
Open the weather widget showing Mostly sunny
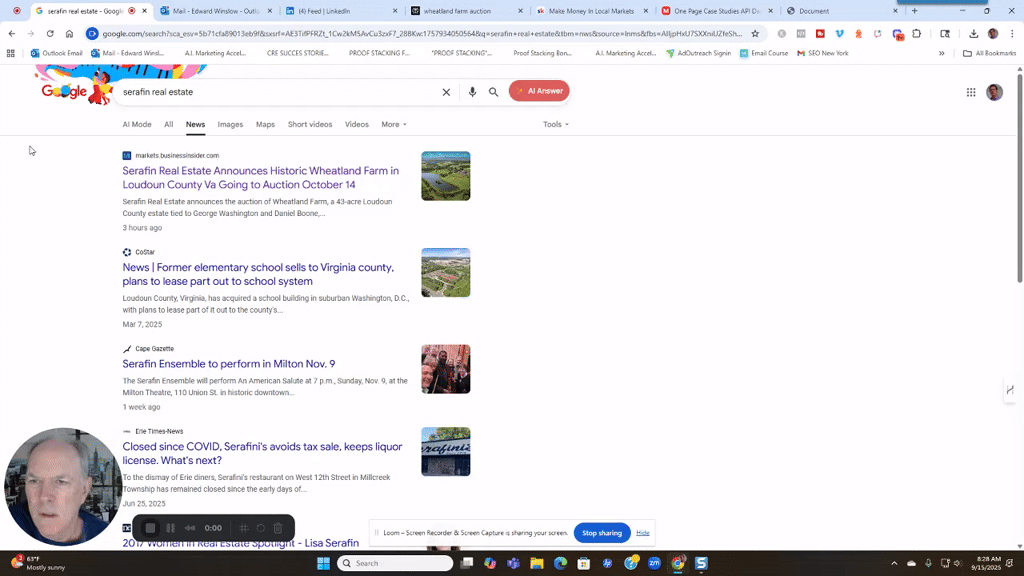pyautogui.click(x=38, y=563)
